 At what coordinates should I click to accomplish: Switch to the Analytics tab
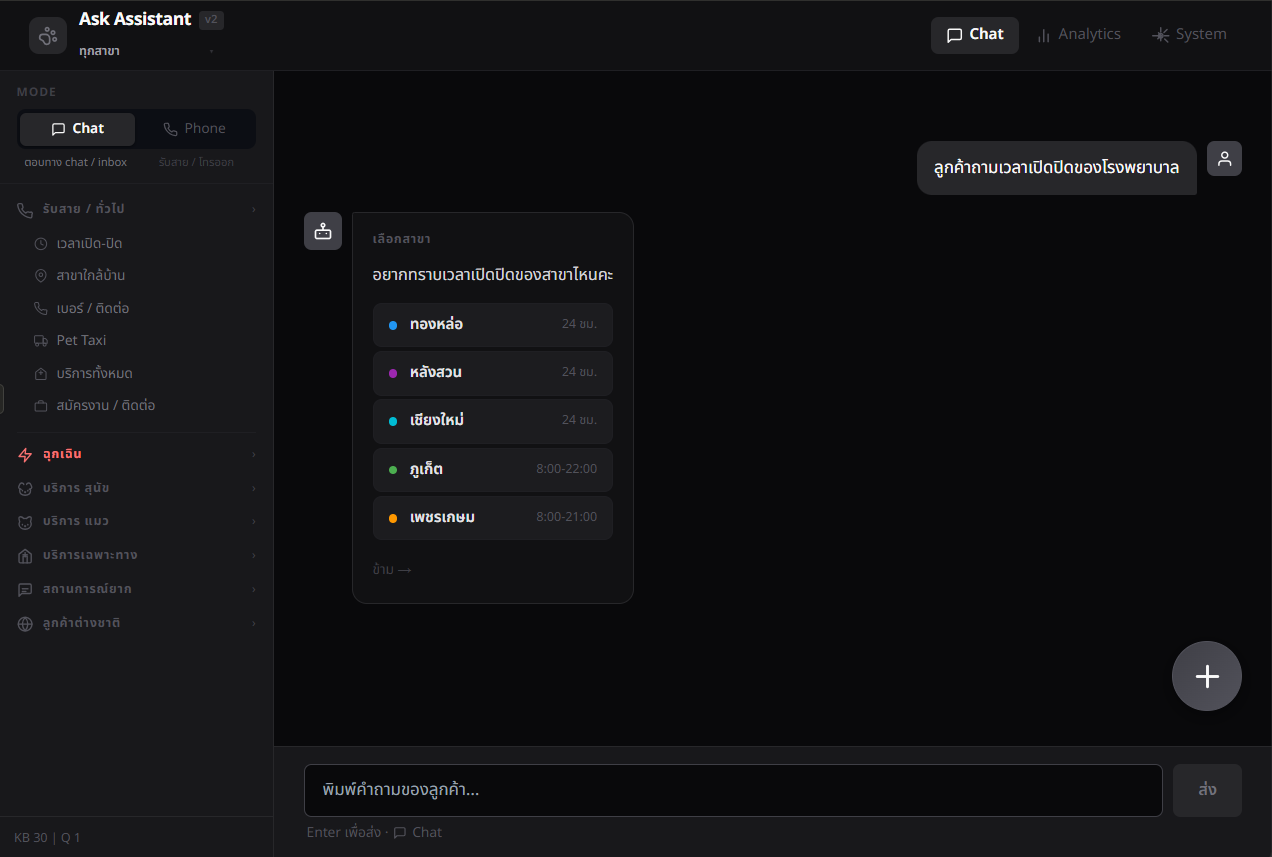[x=1078, y=33]
